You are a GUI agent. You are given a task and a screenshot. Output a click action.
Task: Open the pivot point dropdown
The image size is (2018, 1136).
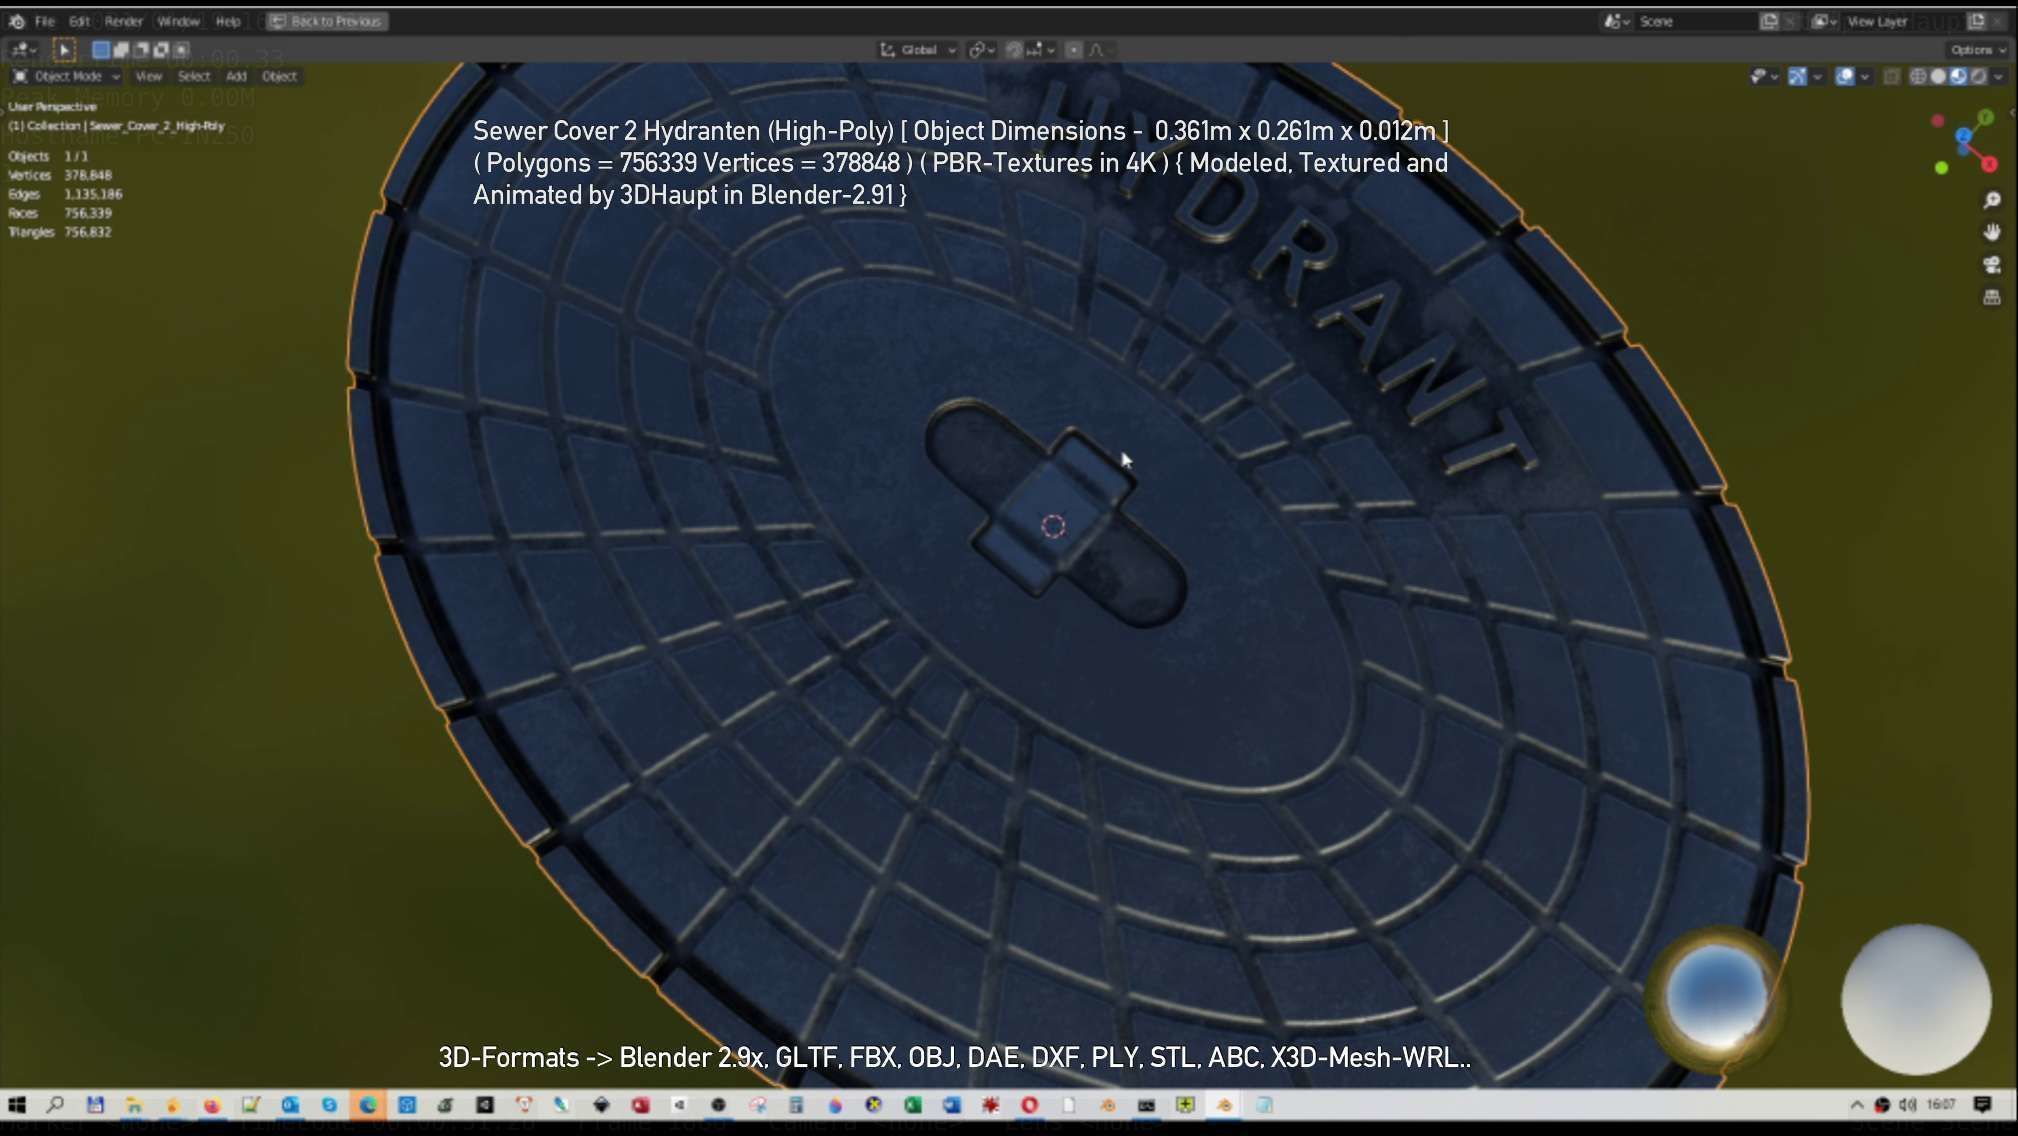(x=981, y=49)
